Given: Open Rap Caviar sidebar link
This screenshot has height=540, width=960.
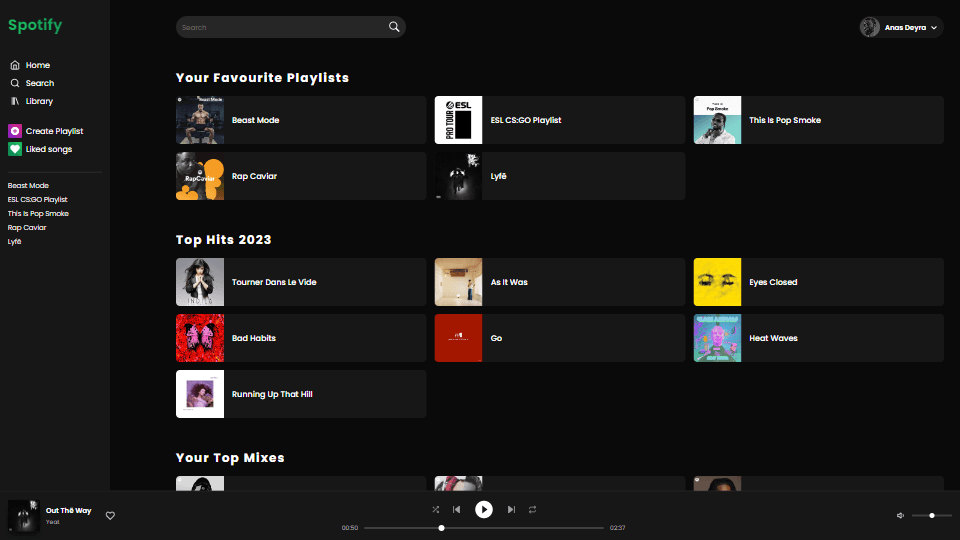Looking at the screenshot, I should 27,227.
